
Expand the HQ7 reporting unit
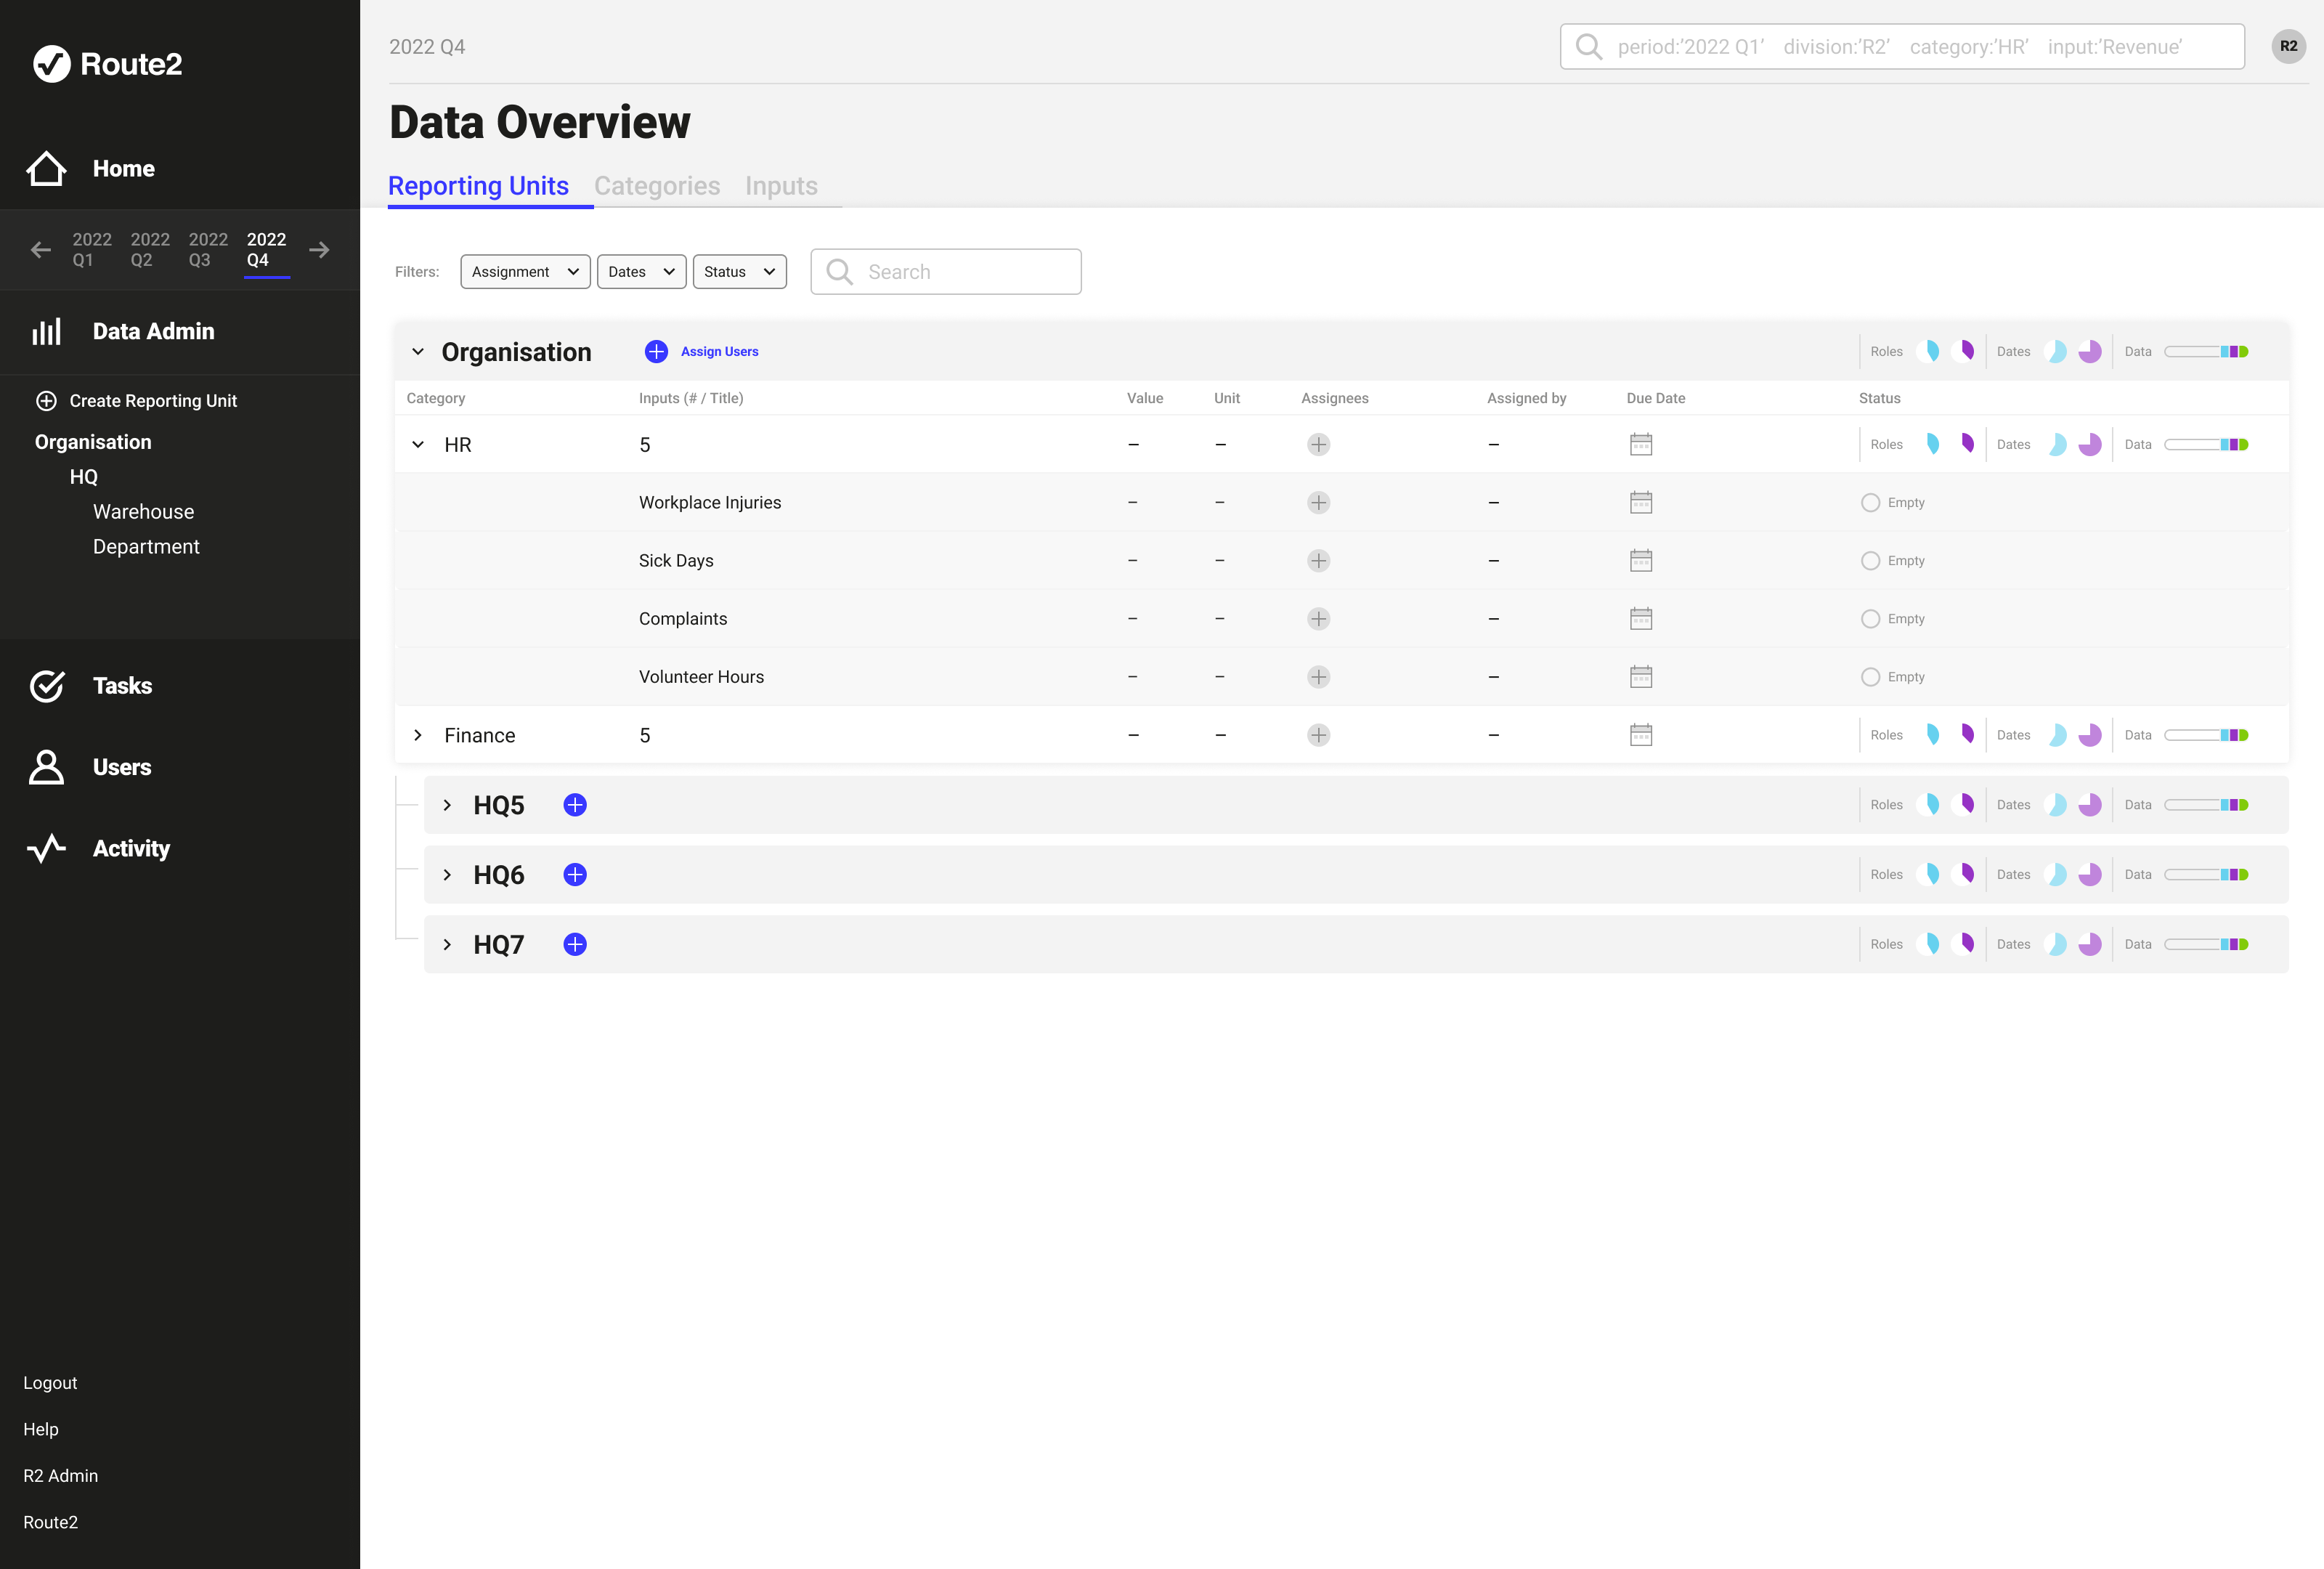point(447,945)
